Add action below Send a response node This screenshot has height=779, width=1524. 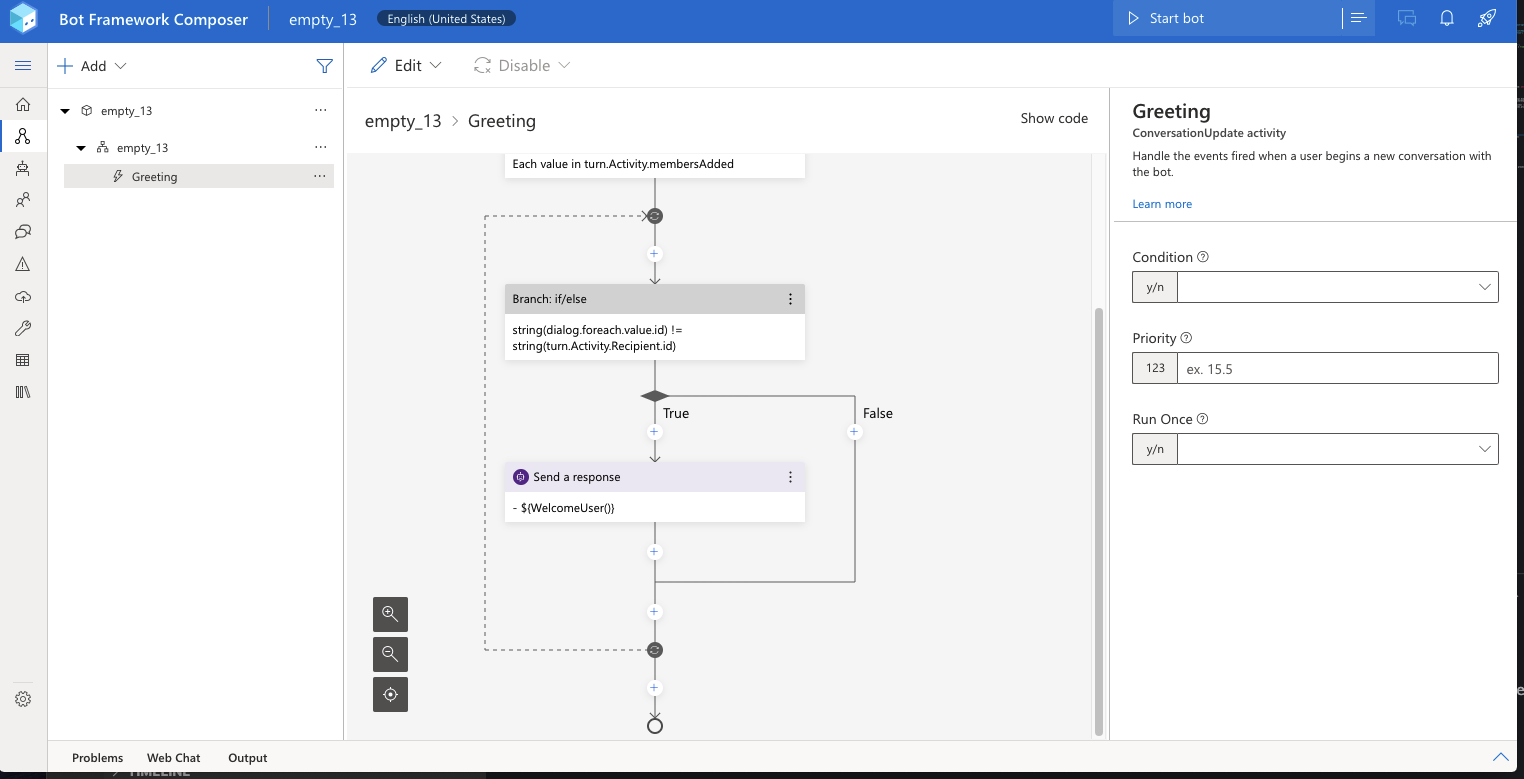[654, 552]
